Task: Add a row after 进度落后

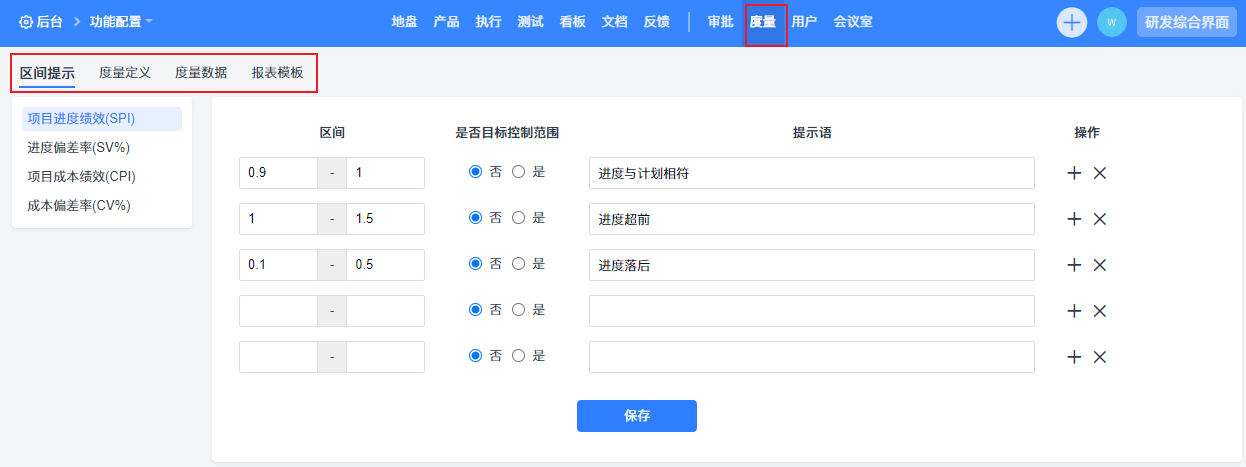Action: [1074, 265]
